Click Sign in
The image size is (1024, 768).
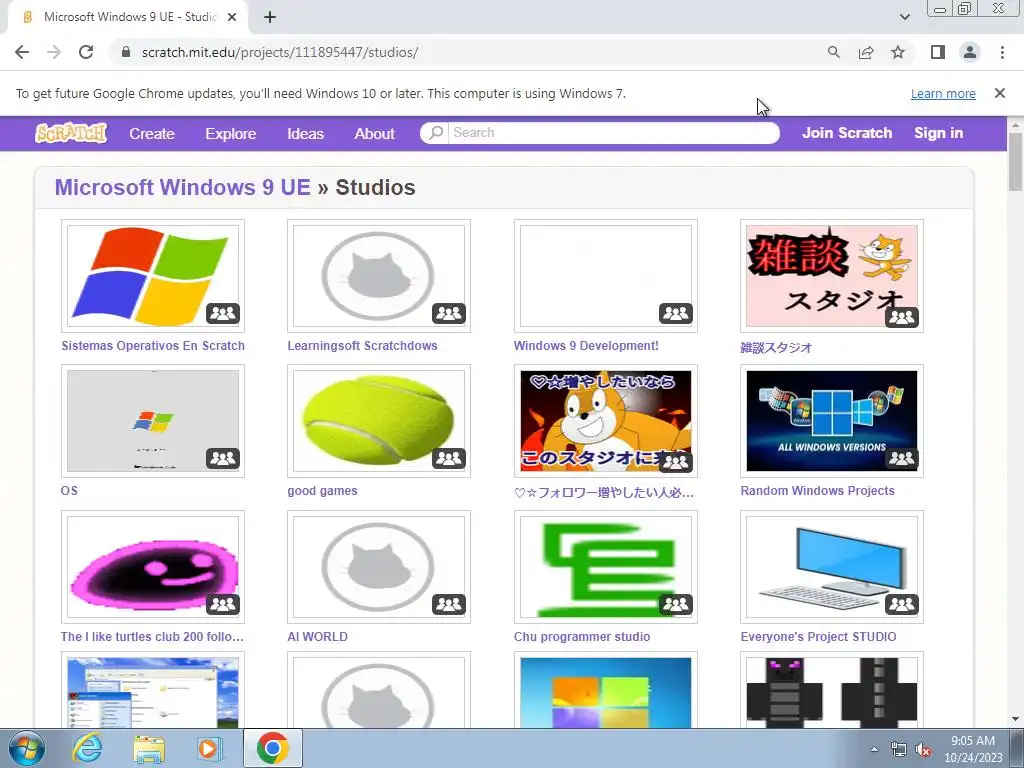pos(938,133)
